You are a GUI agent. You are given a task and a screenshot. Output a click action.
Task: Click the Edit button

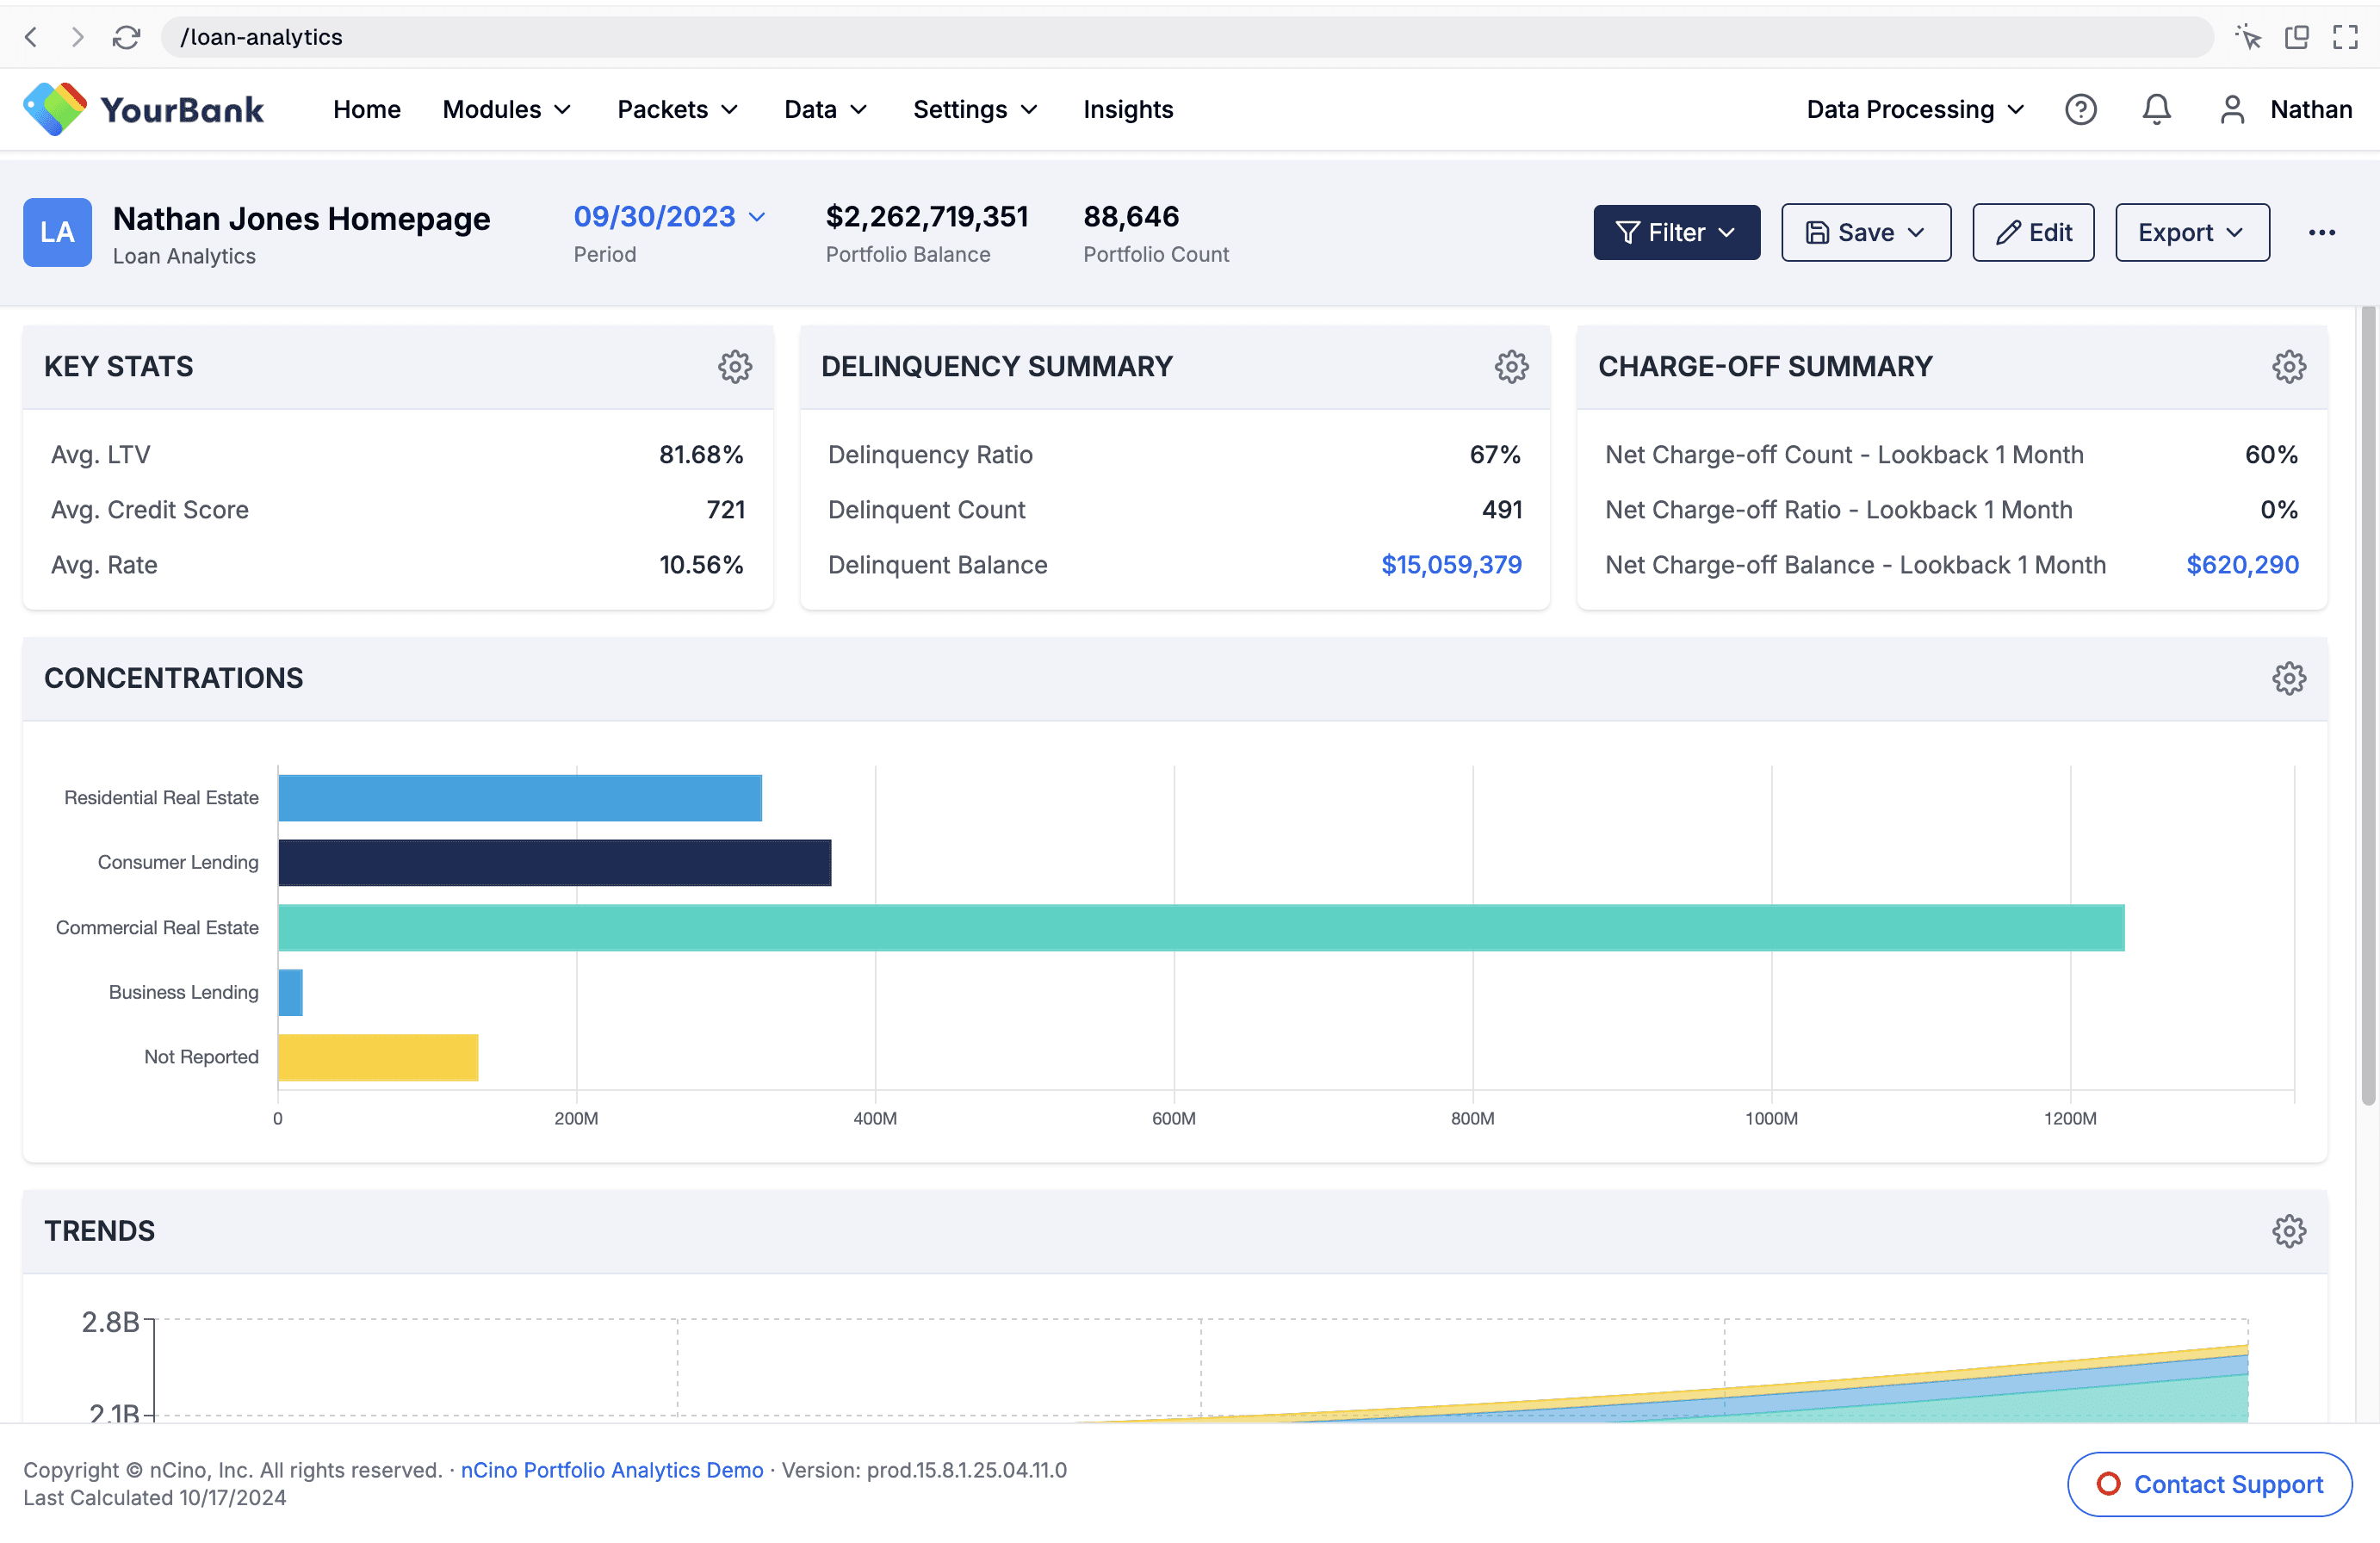coord(2032,232)
